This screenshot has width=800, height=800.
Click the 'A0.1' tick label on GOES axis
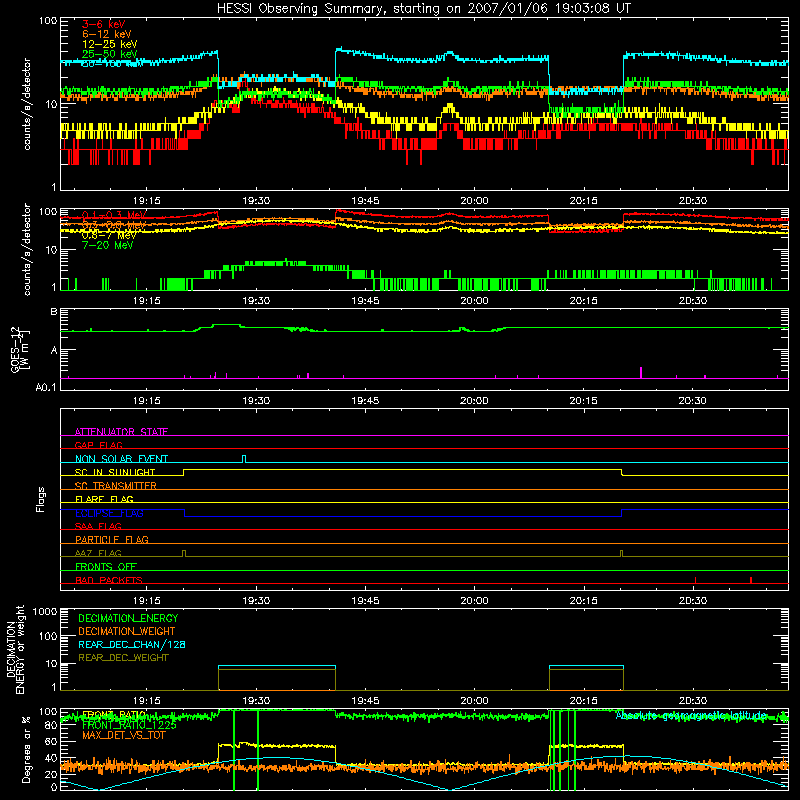[x=46, y=387]
